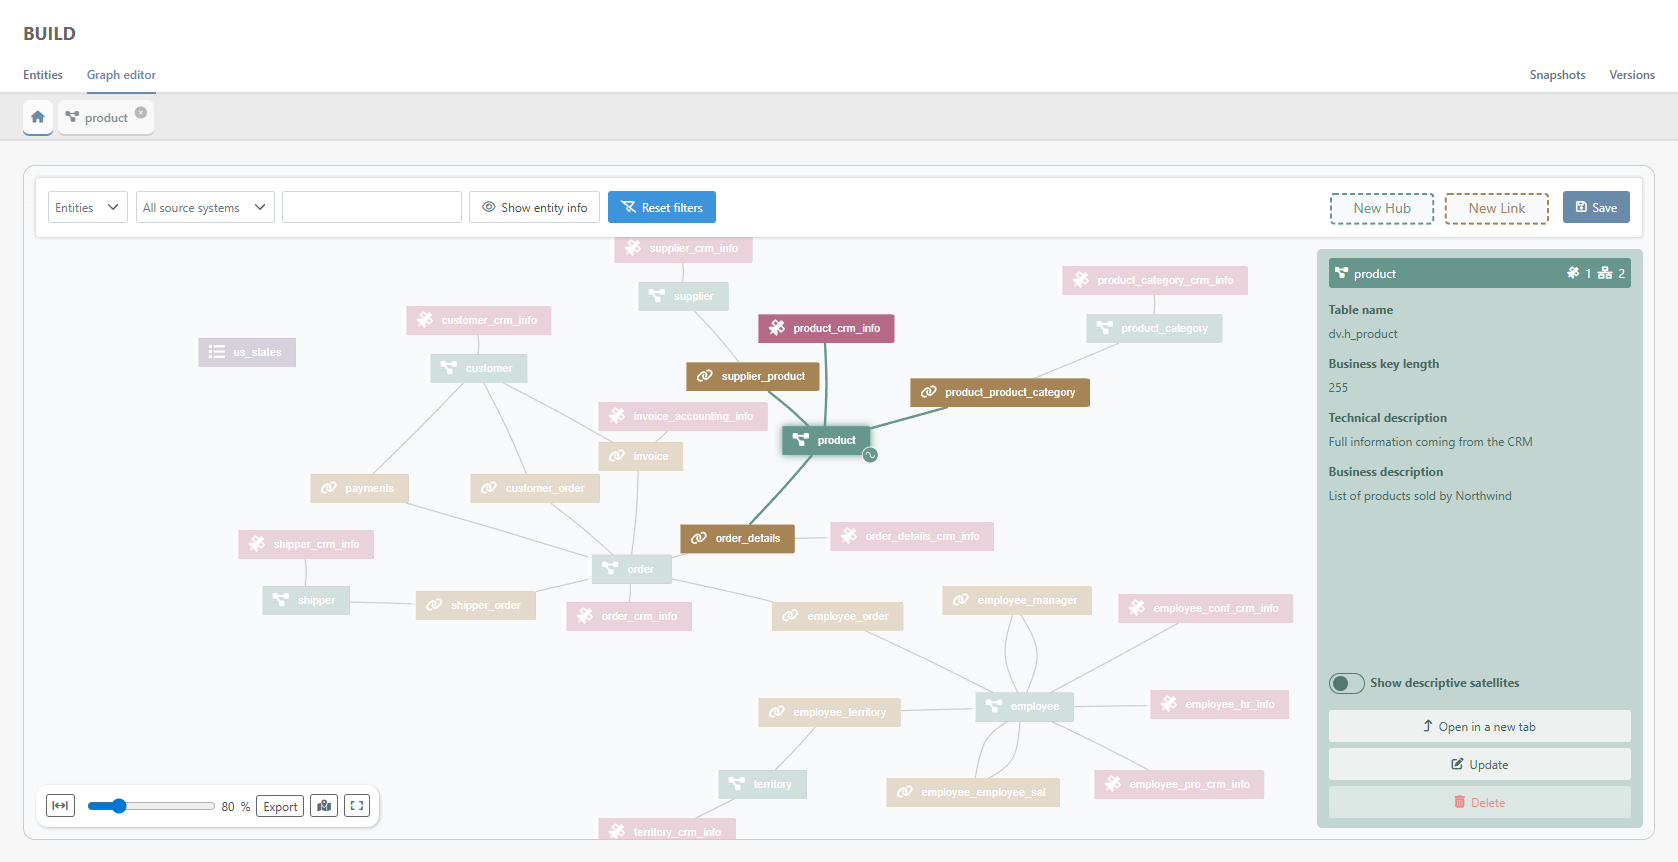Viewport: 1678px width, 862px height.
Task: Select the shipper hub node
Action: (x=306, y=600)
